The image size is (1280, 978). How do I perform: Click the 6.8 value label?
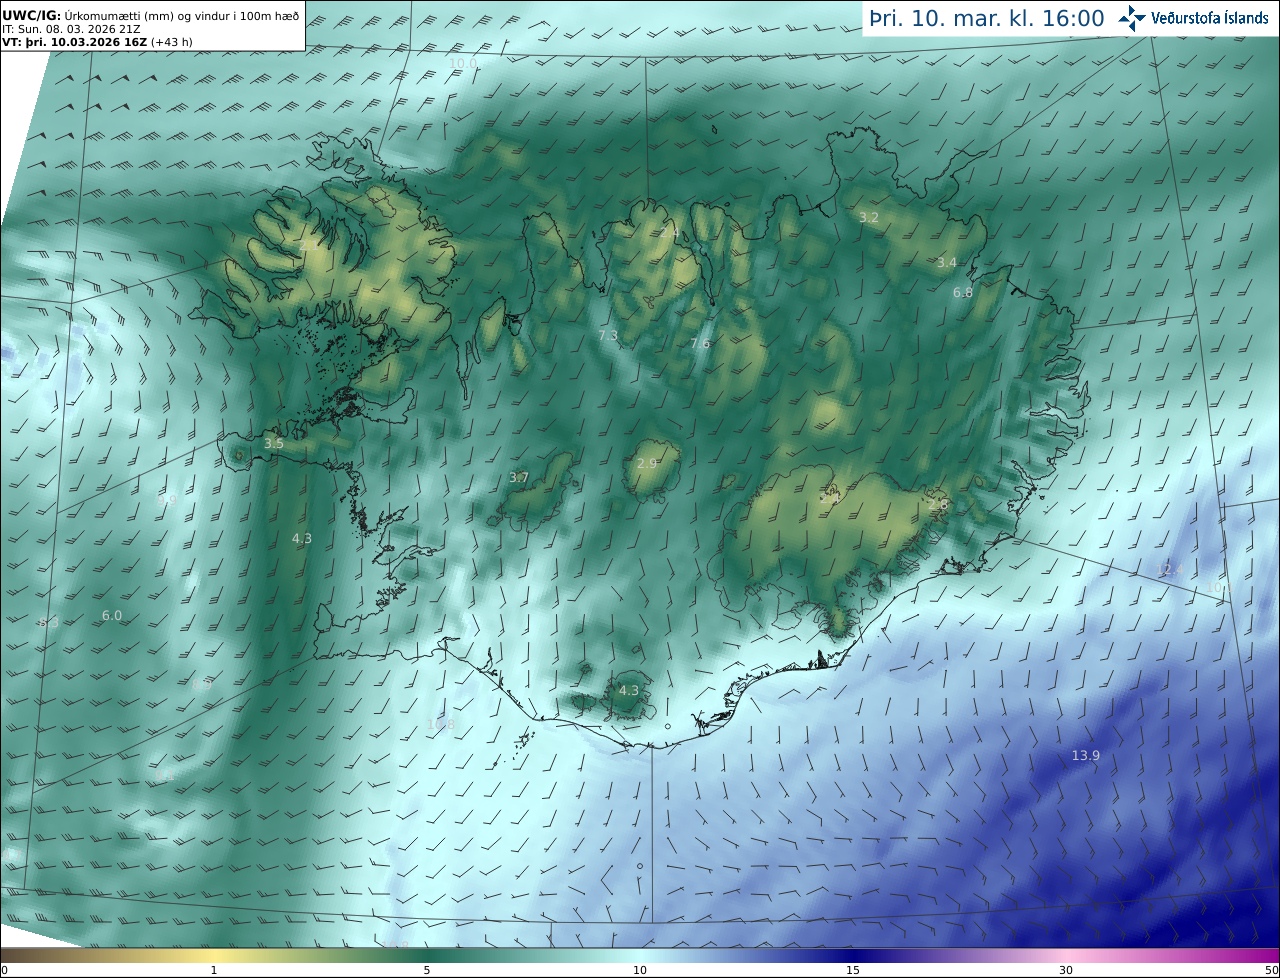tap(963, 292)
